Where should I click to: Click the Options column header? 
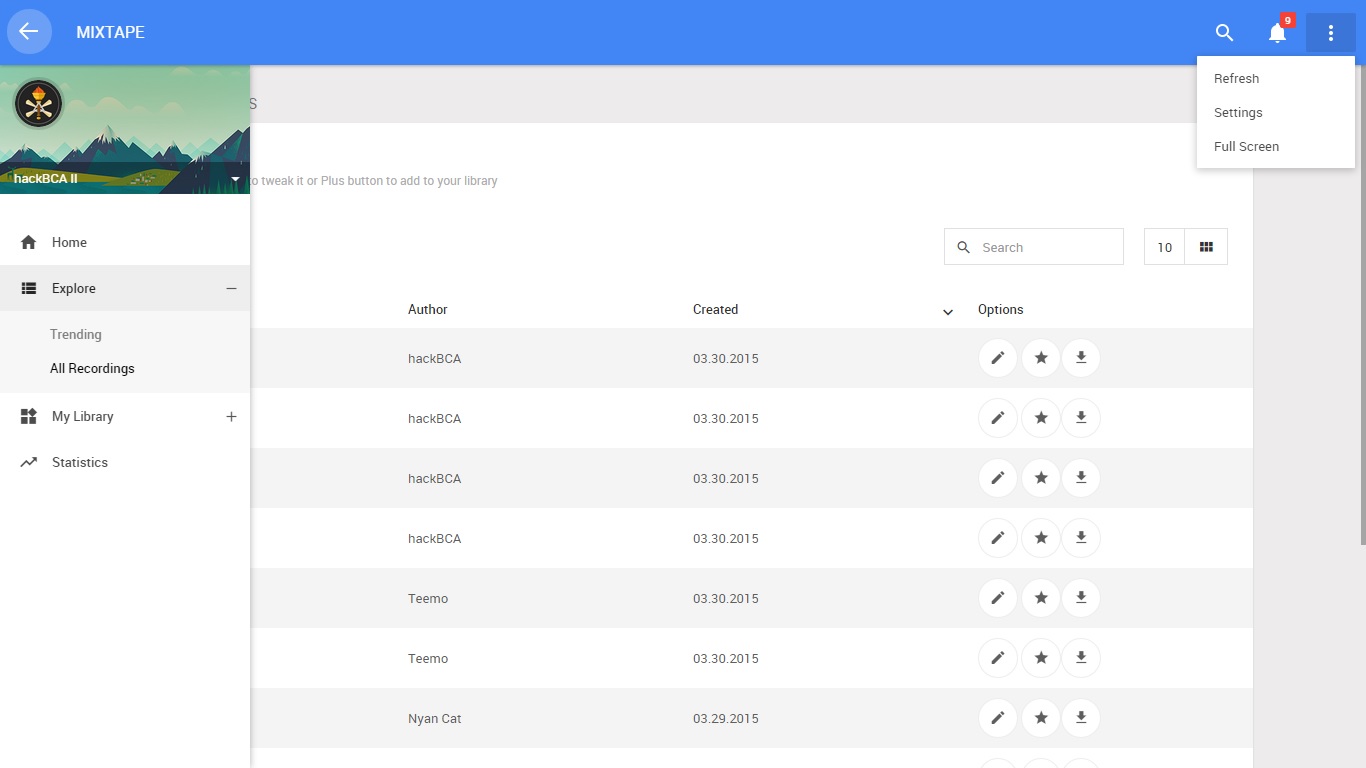pos(1001,310)
